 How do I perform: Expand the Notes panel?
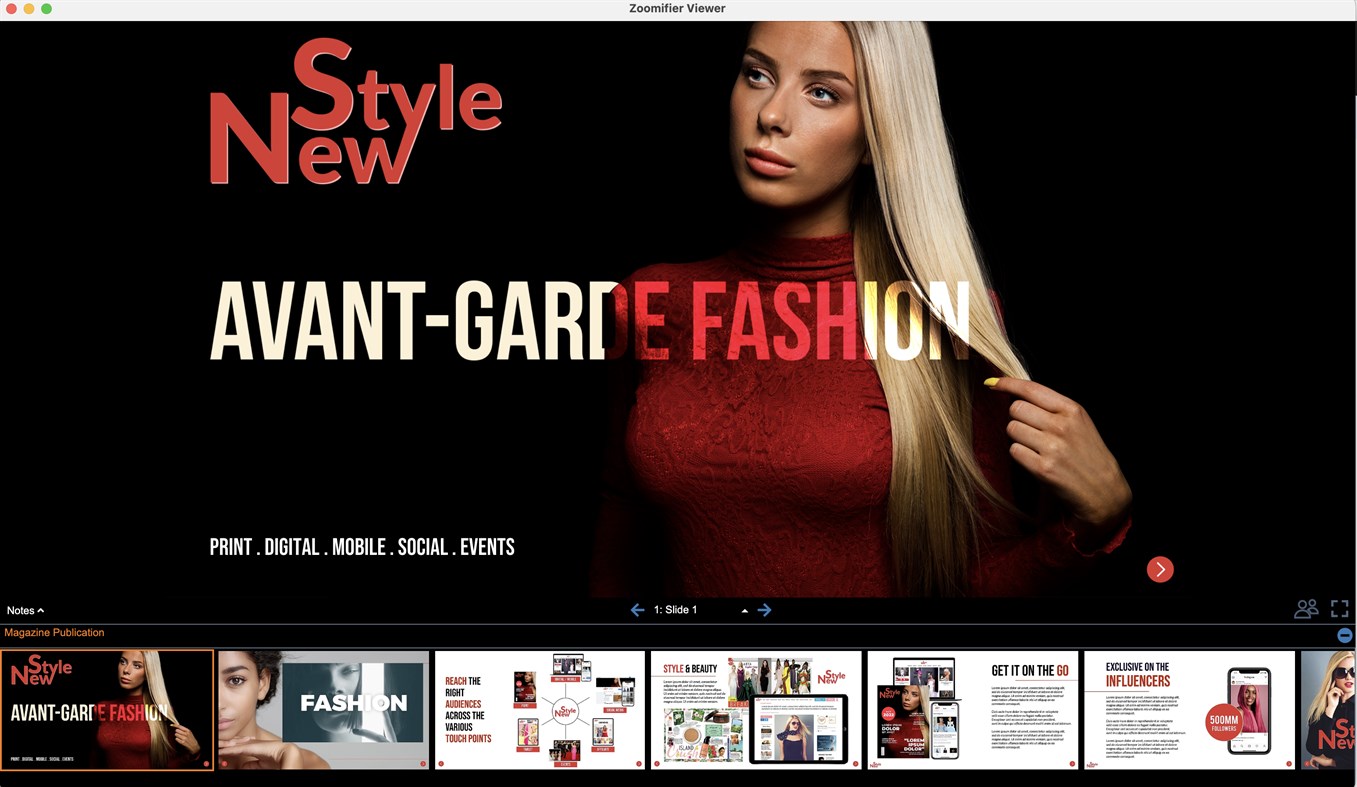click(x=25, y=610)
